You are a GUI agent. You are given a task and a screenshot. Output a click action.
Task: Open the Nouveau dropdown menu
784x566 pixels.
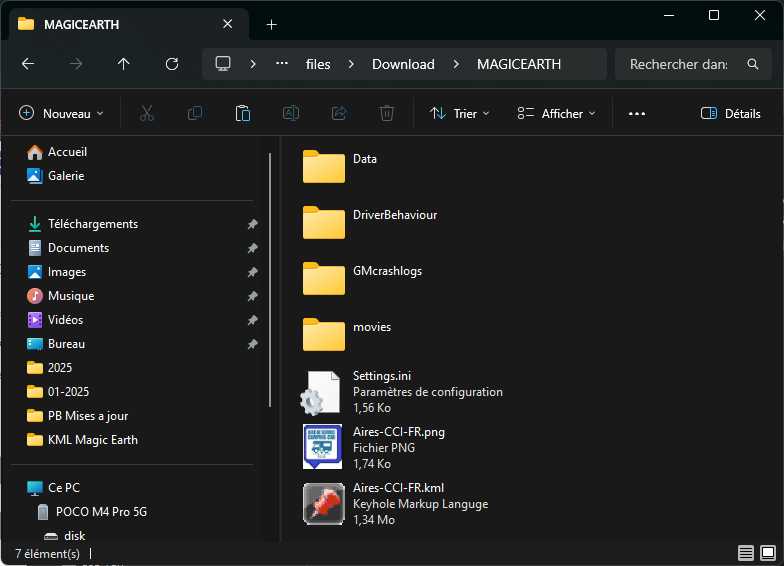tap(61, 114)
